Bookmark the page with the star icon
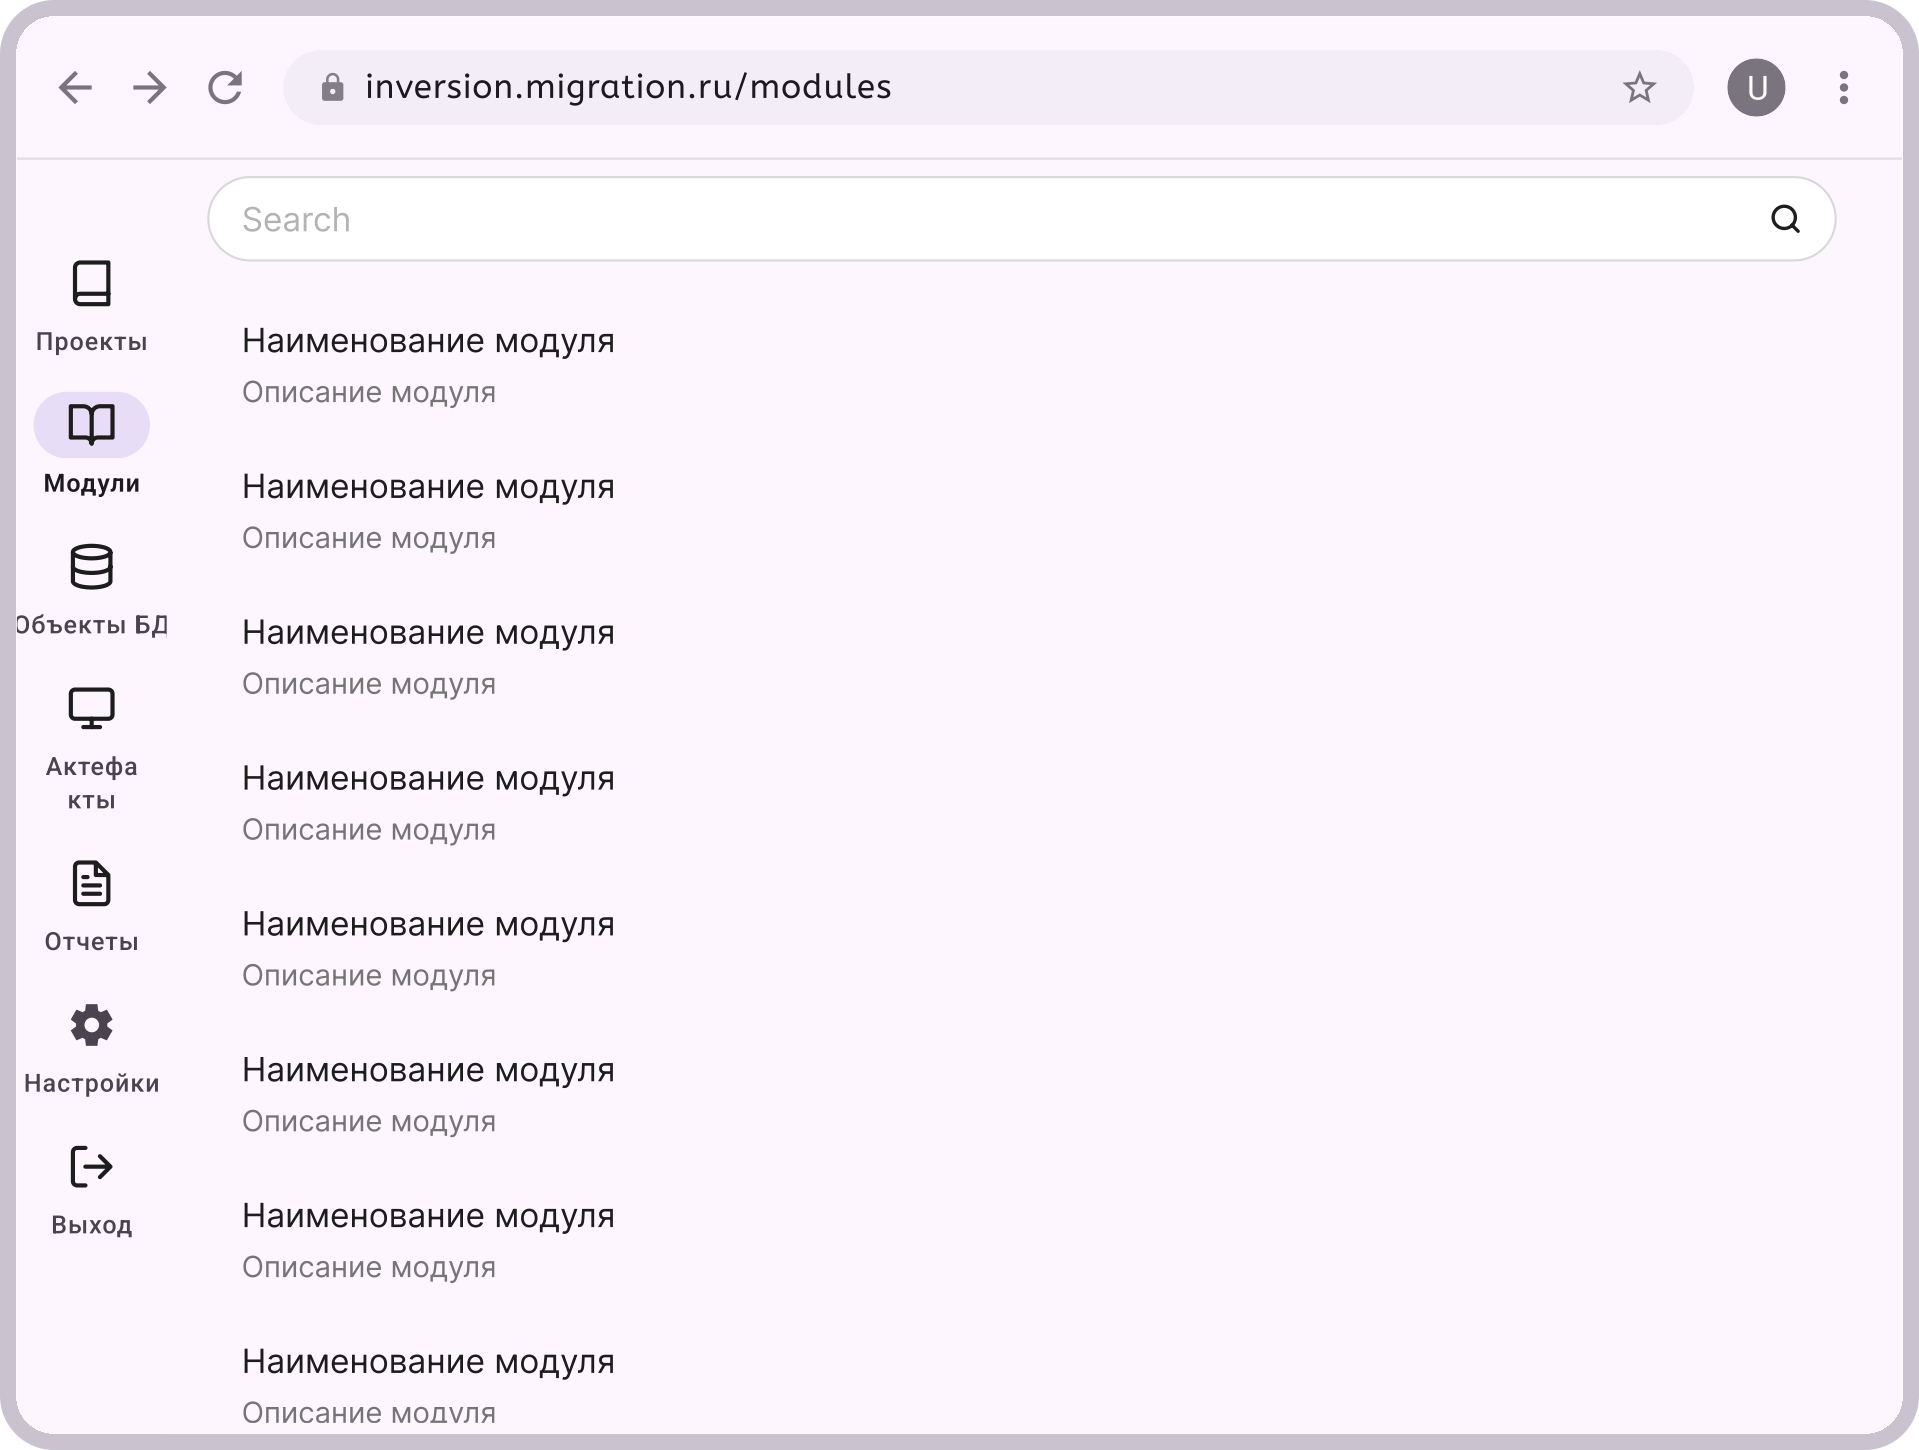 [x=1639, y=88]
